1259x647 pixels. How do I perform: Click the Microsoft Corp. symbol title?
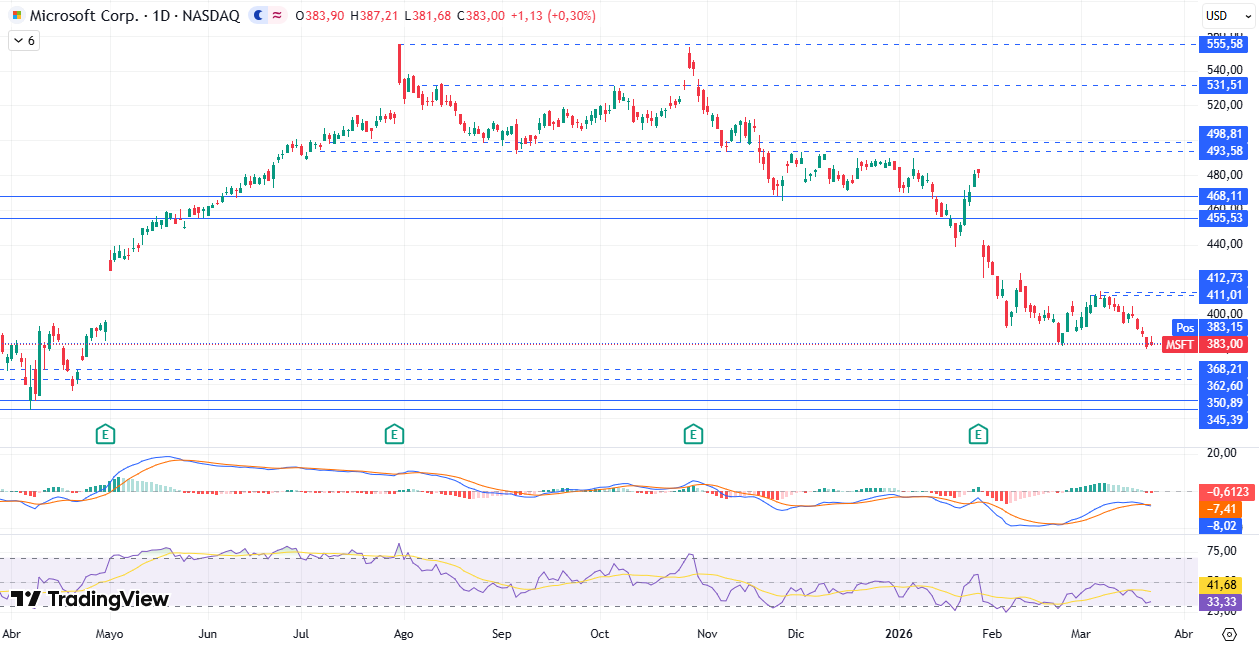pyautogui.click(x=83, y=16)
